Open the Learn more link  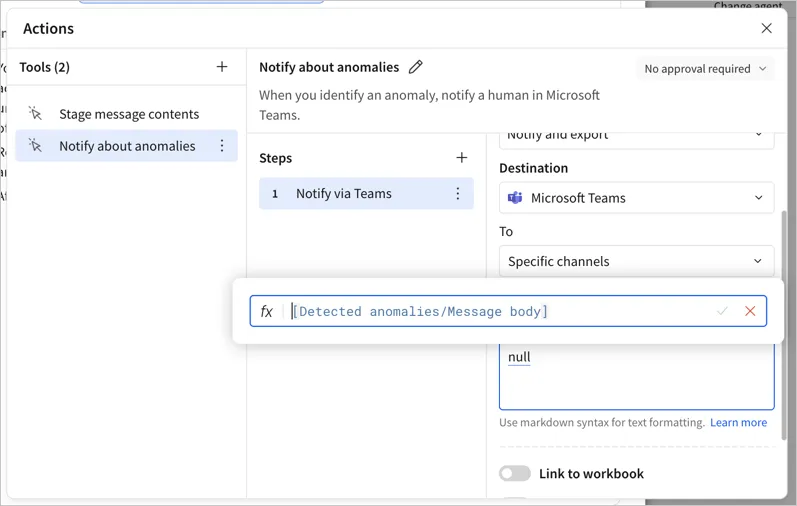pos(738,423)
